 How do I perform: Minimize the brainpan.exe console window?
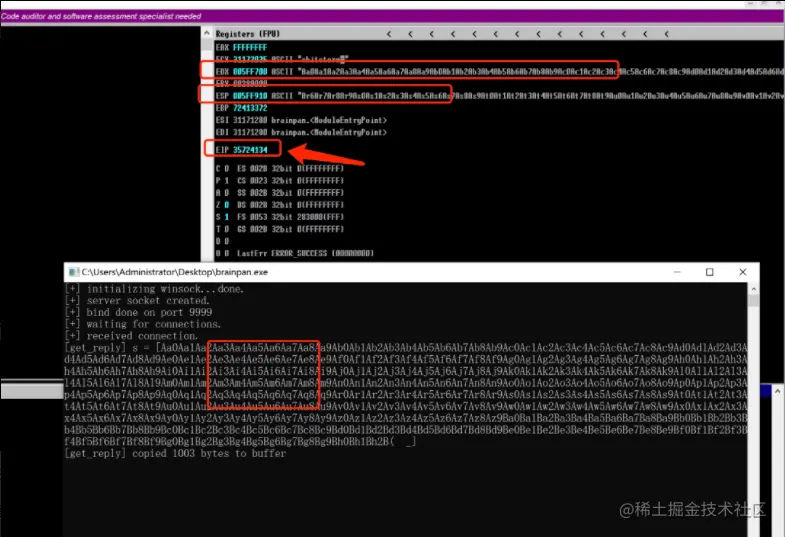677,272
